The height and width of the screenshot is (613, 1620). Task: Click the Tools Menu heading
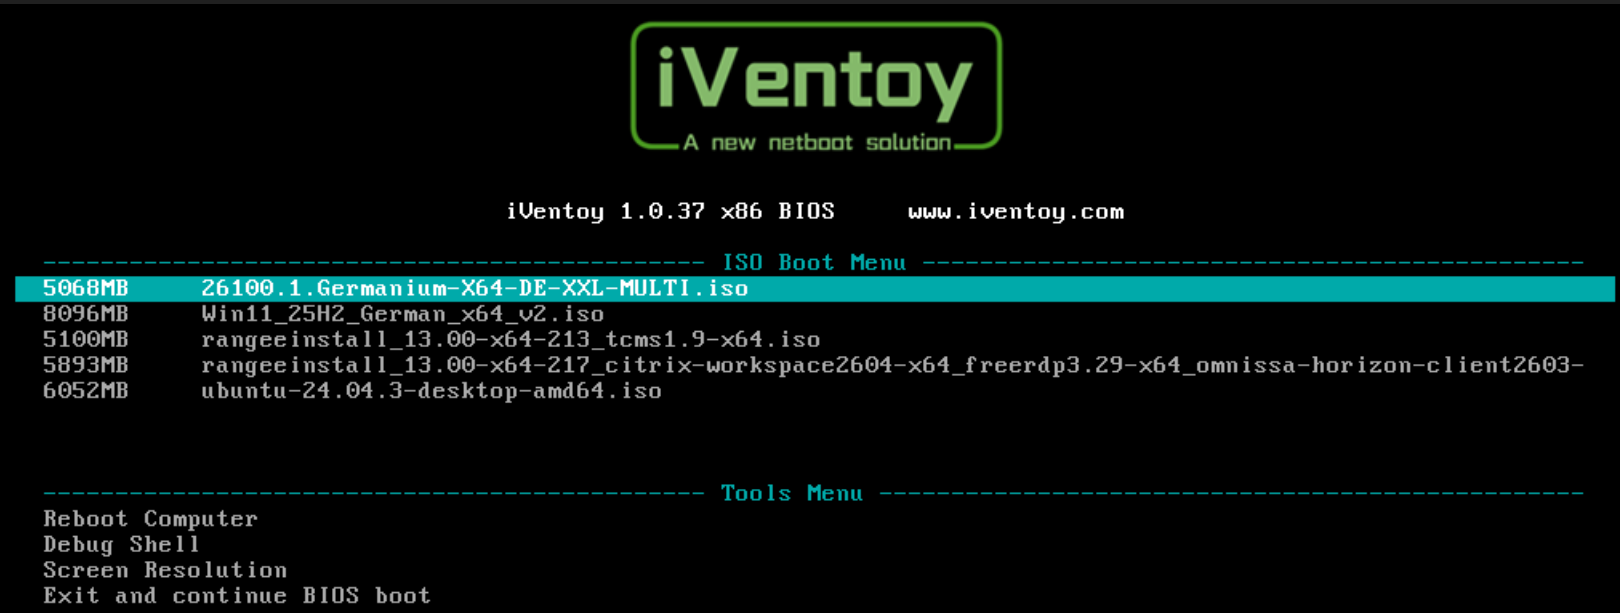792,493
